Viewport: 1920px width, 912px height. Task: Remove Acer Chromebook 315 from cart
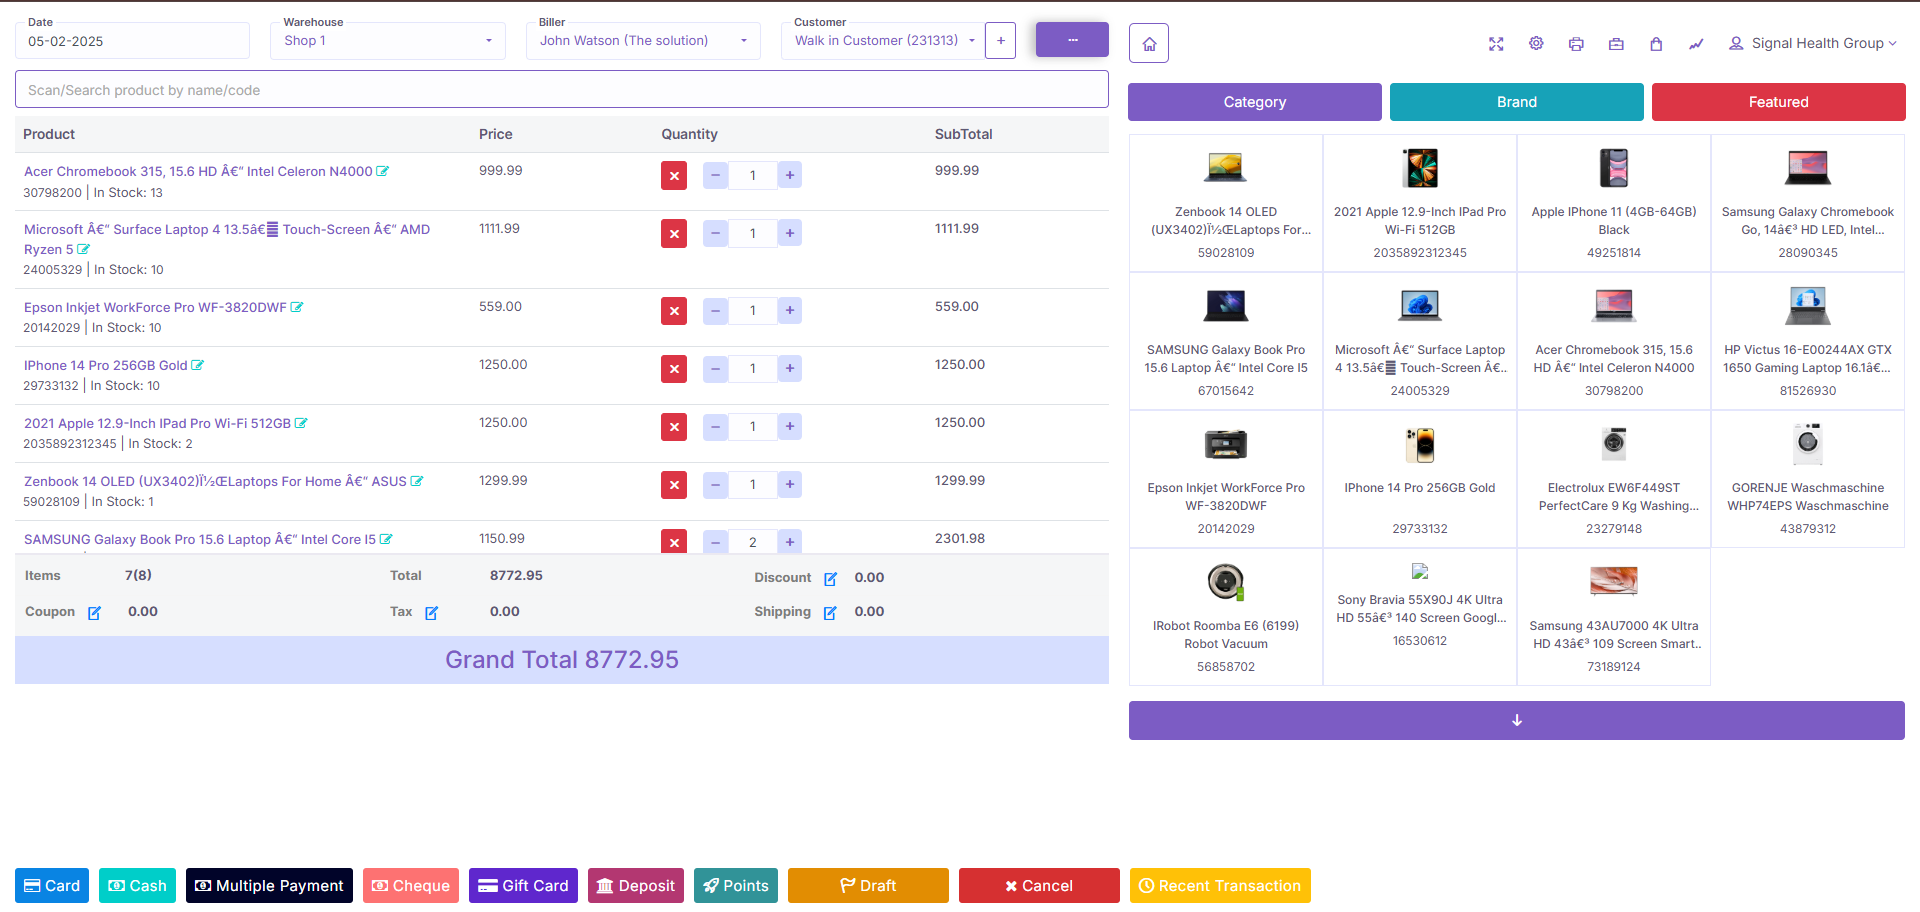pyautogui.click(x=674, y=176)
